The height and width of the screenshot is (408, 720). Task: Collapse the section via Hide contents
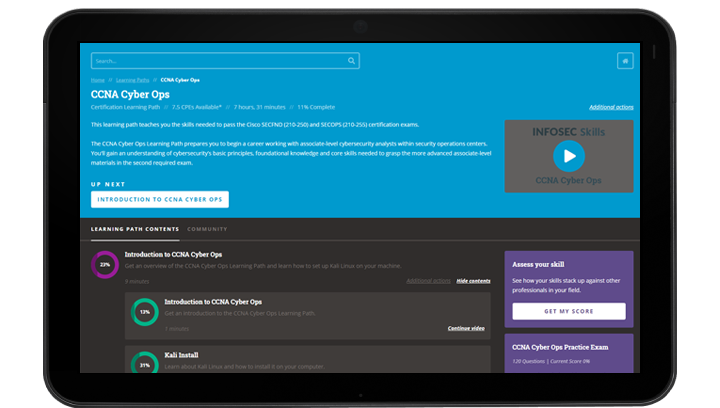[x=473, y=281]
